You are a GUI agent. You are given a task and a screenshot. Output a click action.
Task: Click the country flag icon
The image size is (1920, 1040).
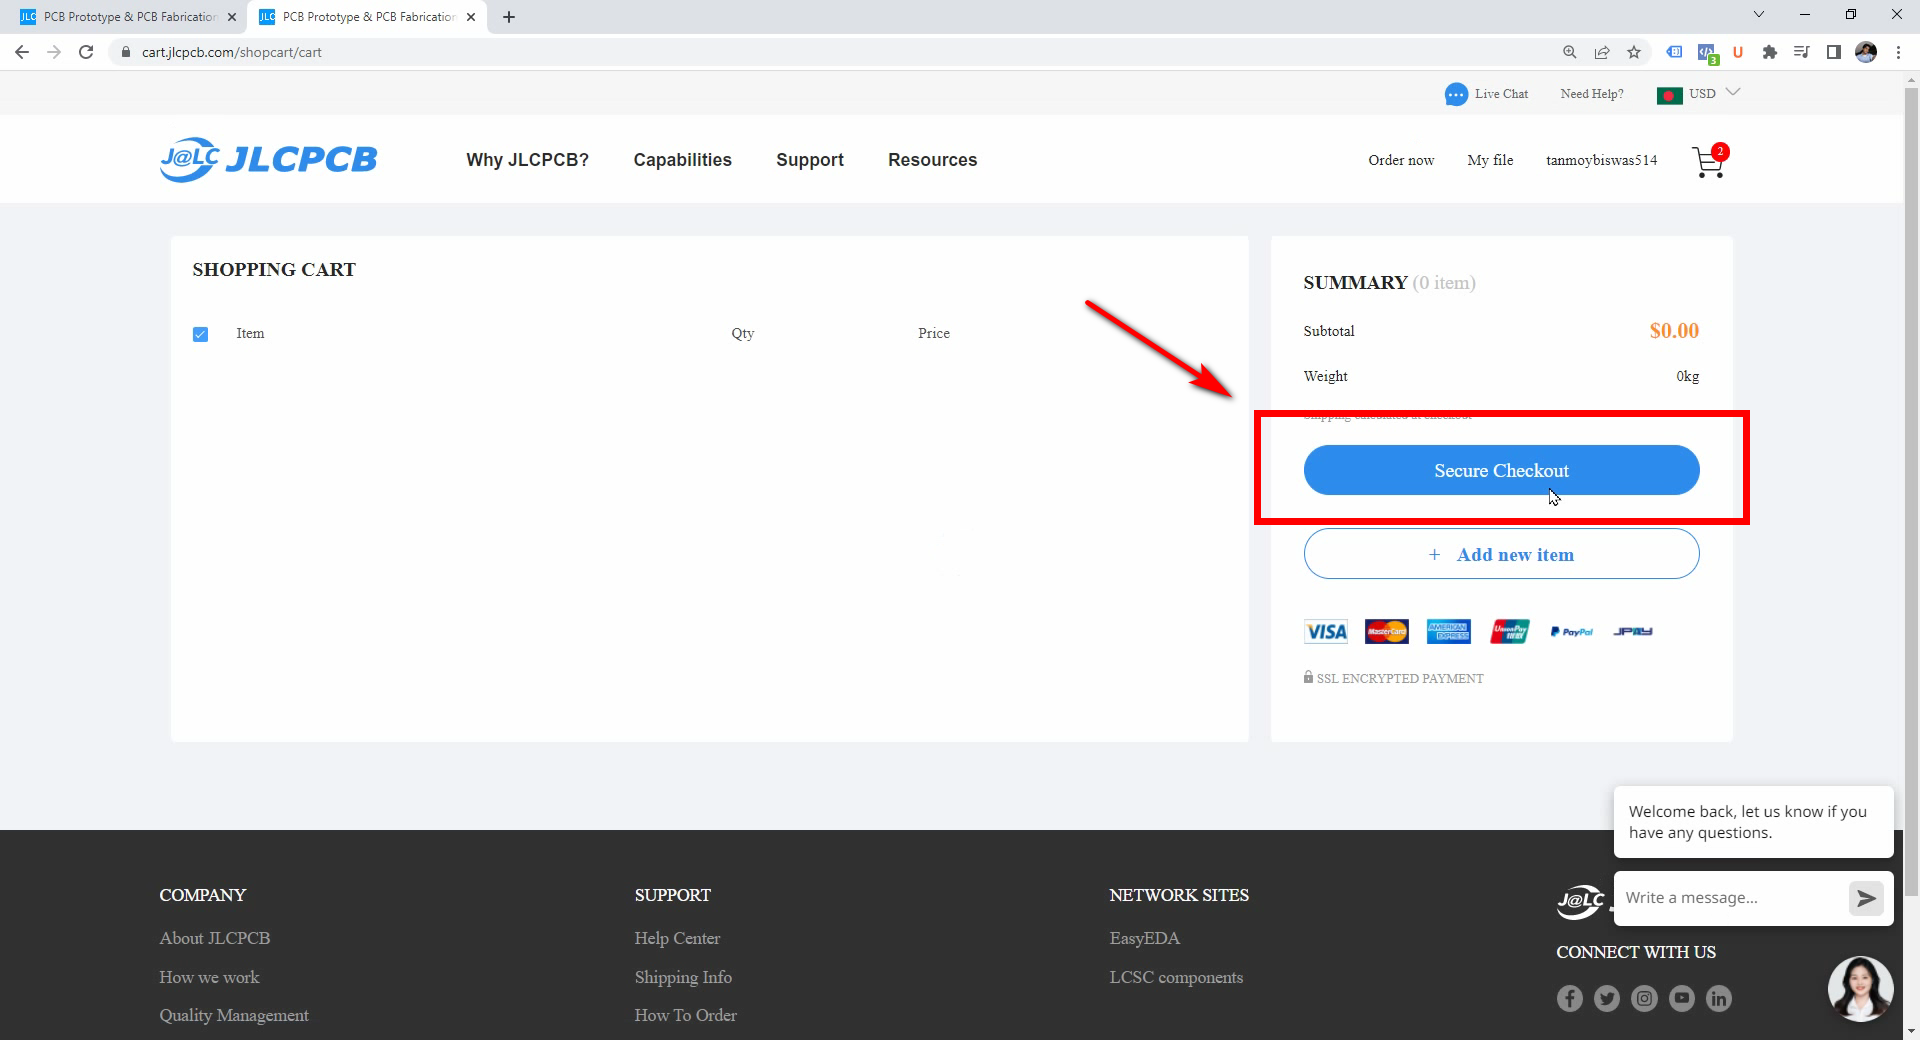click(1669, 95)
